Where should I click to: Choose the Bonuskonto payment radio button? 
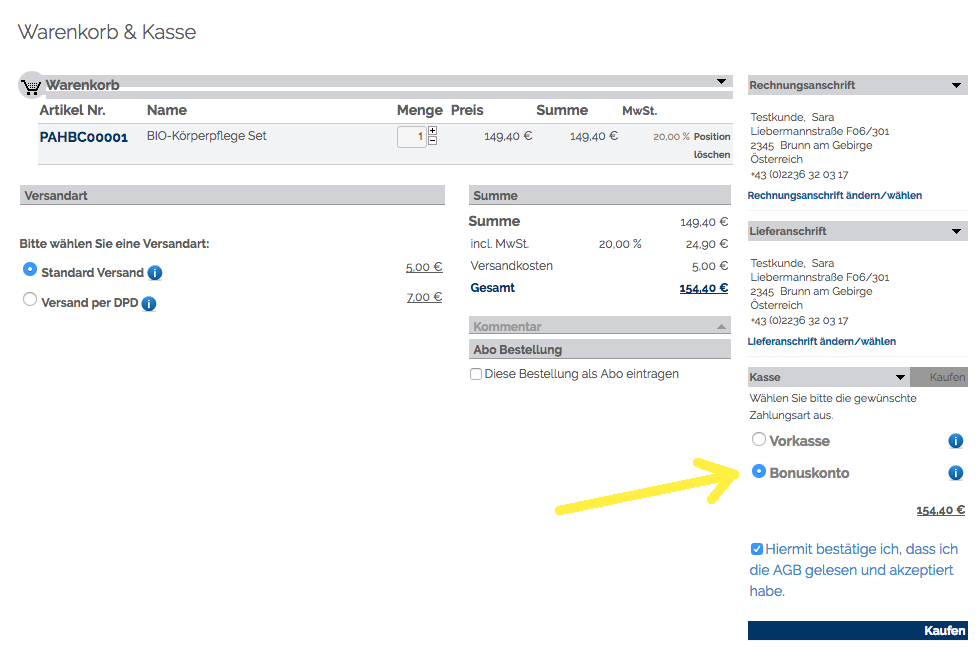759,471
